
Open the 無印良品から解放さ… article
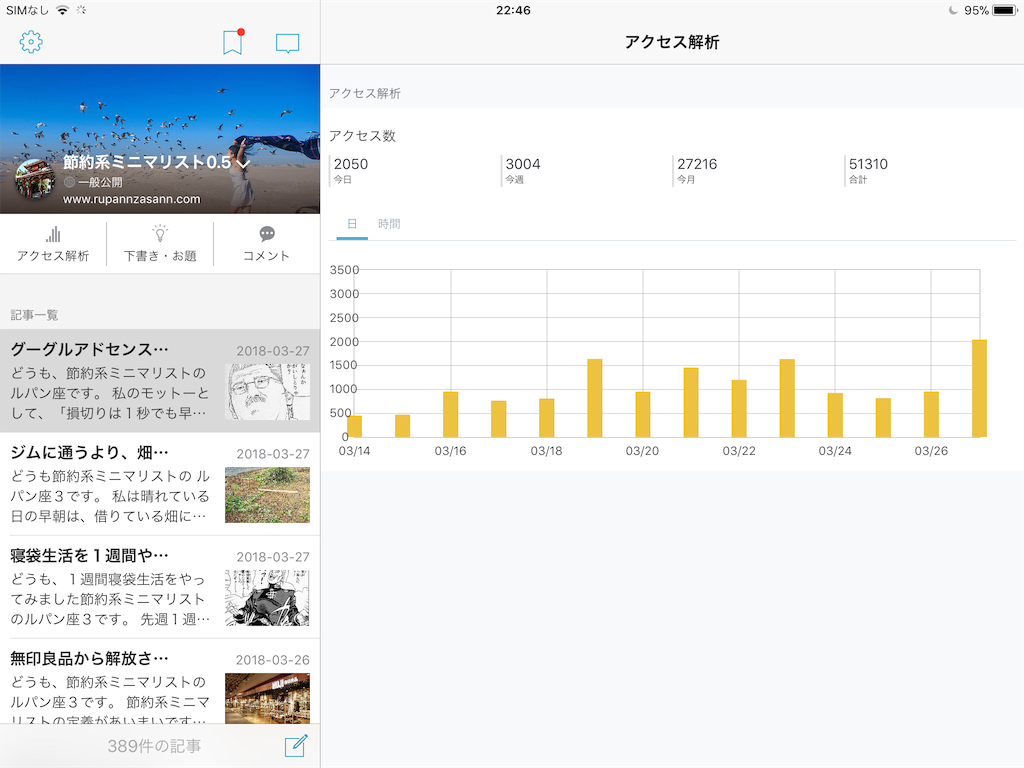(x=160, y=681)
